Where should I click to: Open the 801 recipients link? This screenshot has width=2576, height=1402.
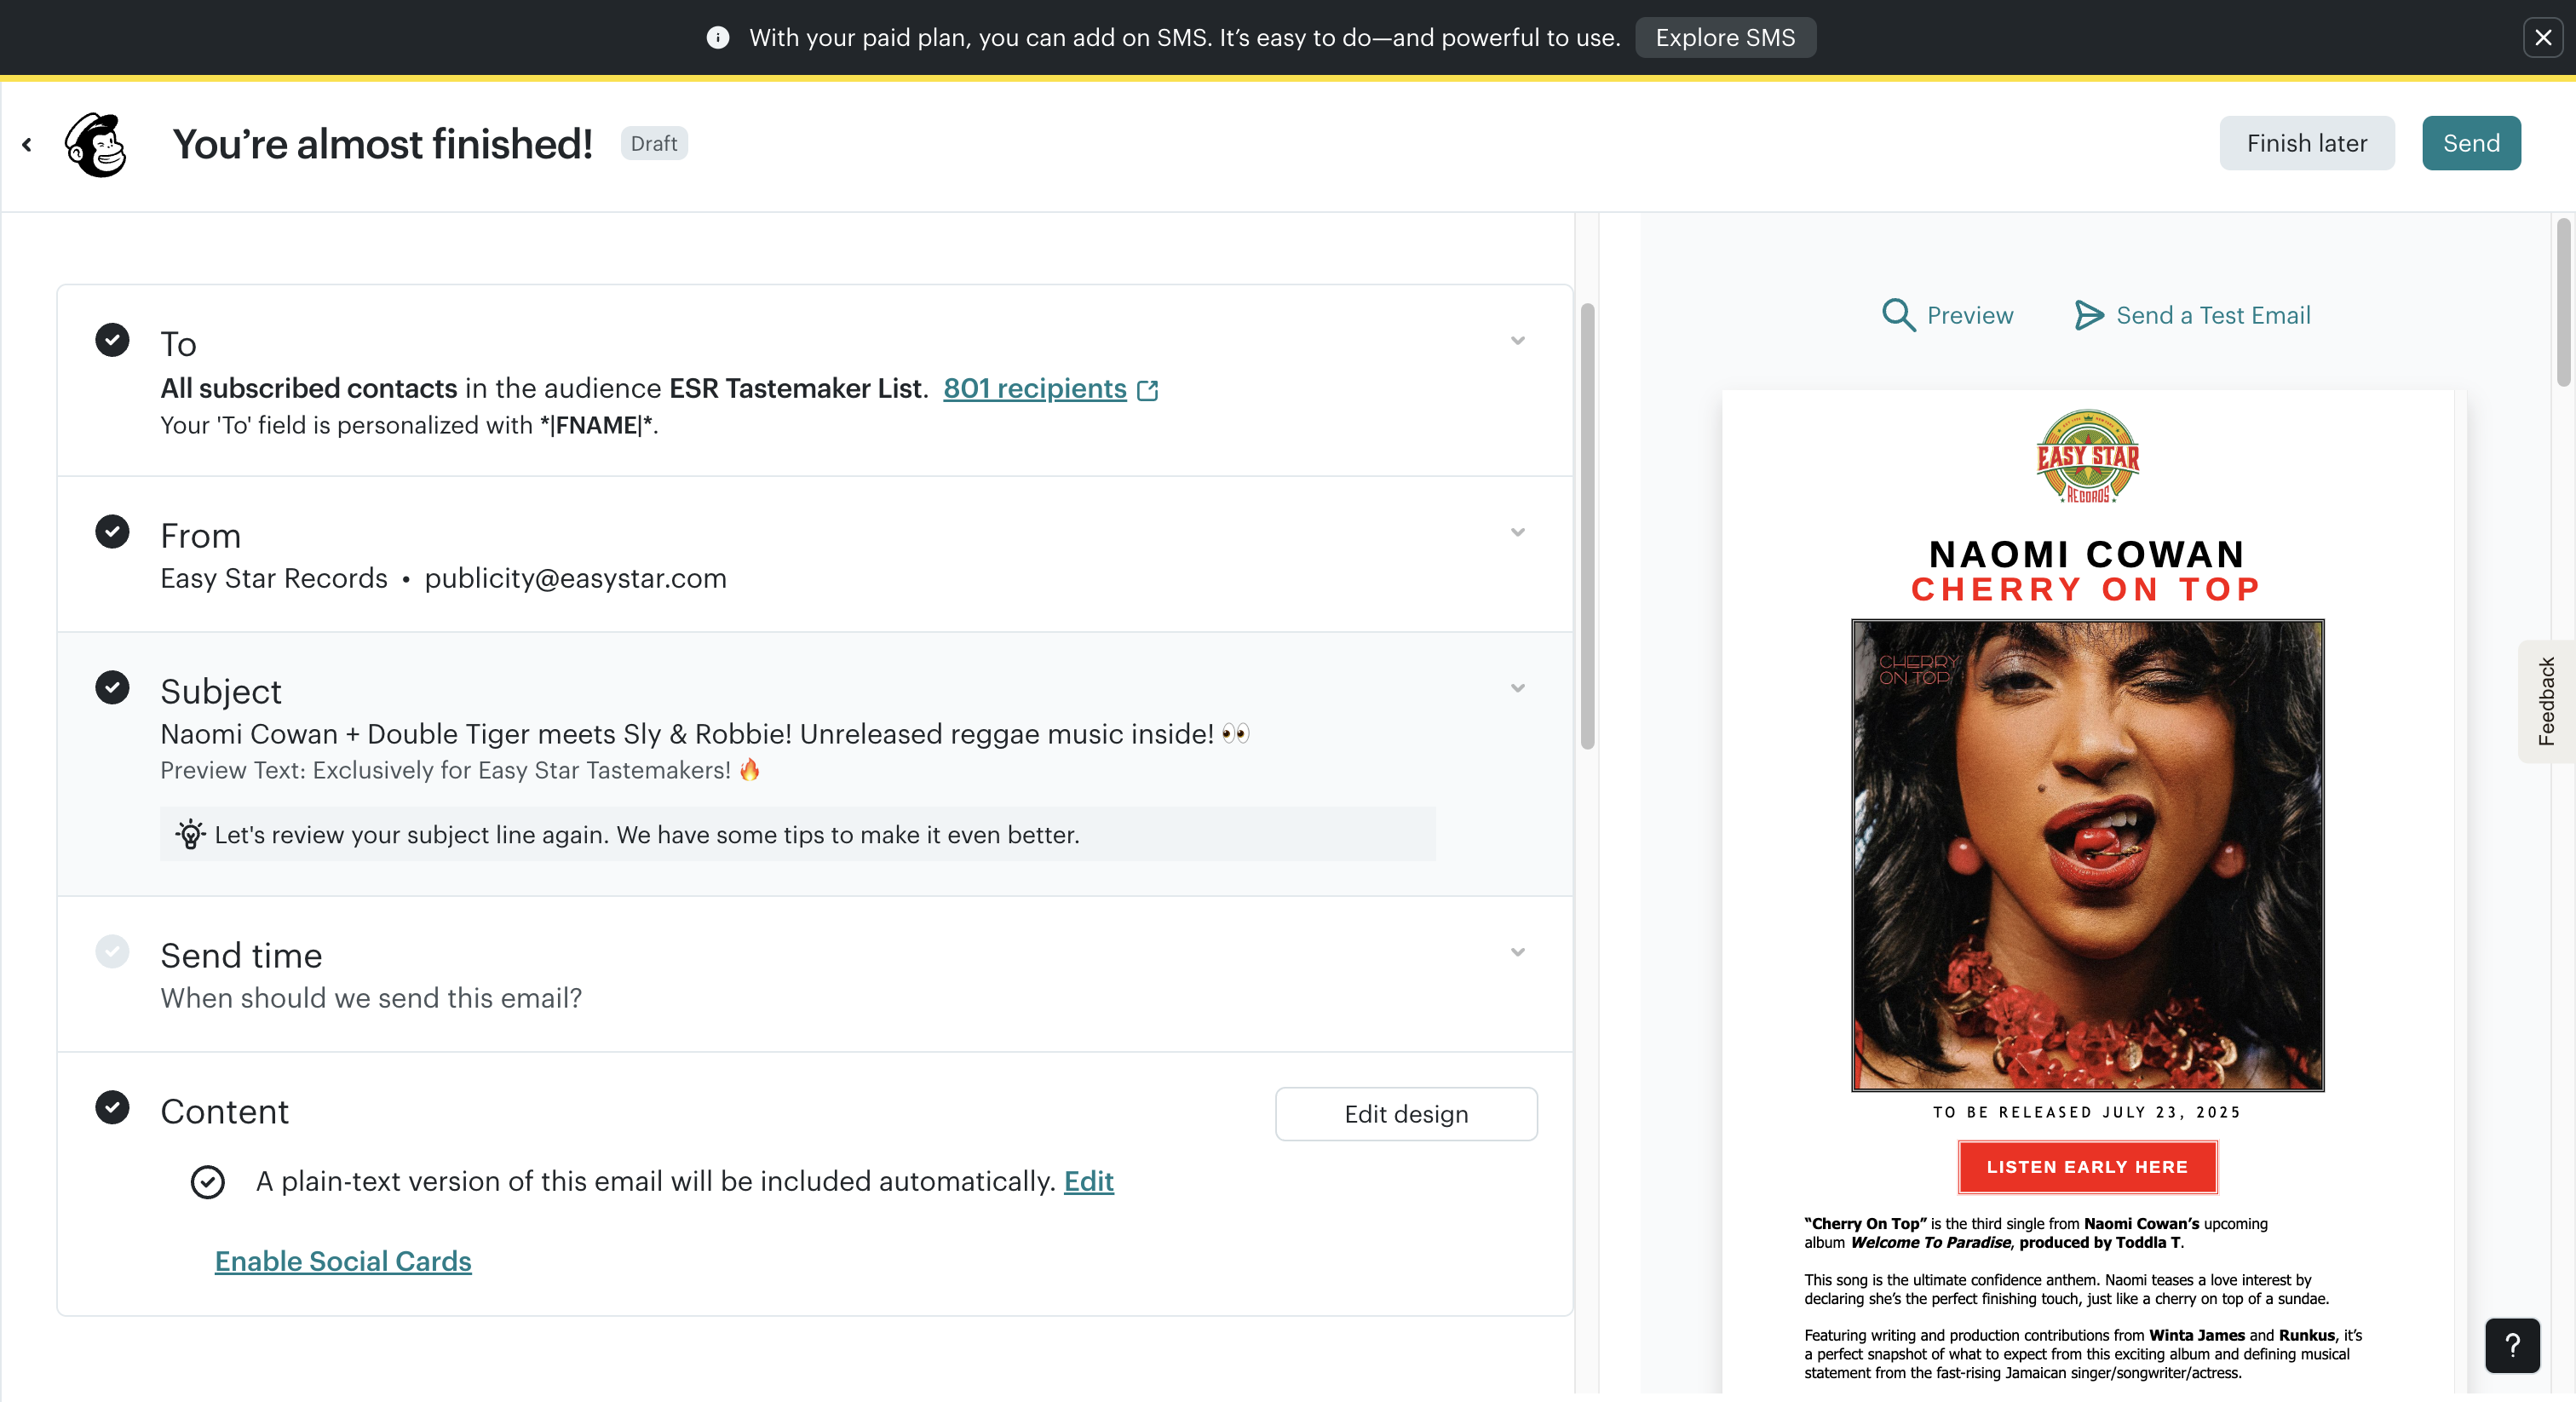(x=1034, y=388)
